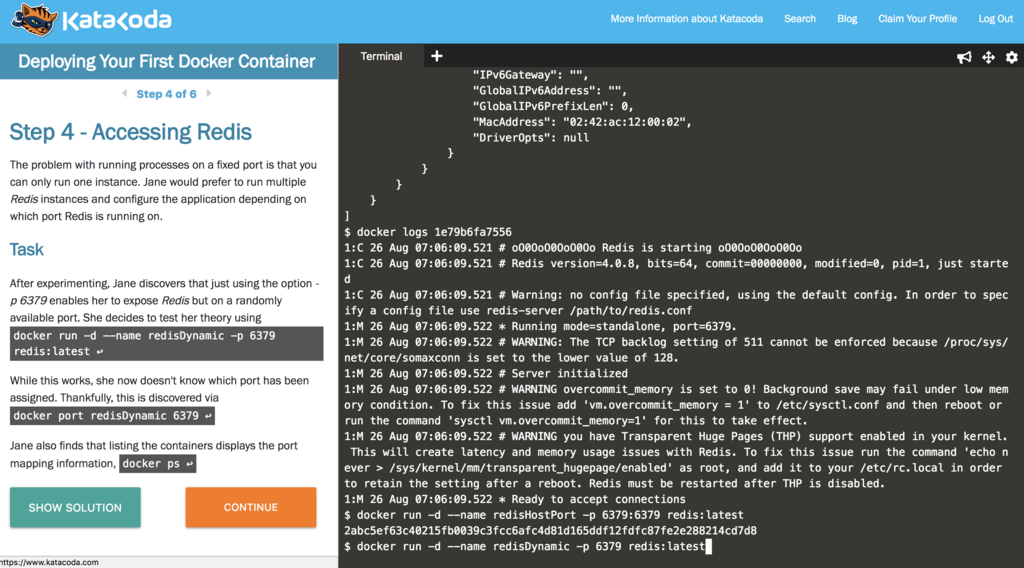
Task: Click the megaphone feedback icon
Action: coord(964,57)
